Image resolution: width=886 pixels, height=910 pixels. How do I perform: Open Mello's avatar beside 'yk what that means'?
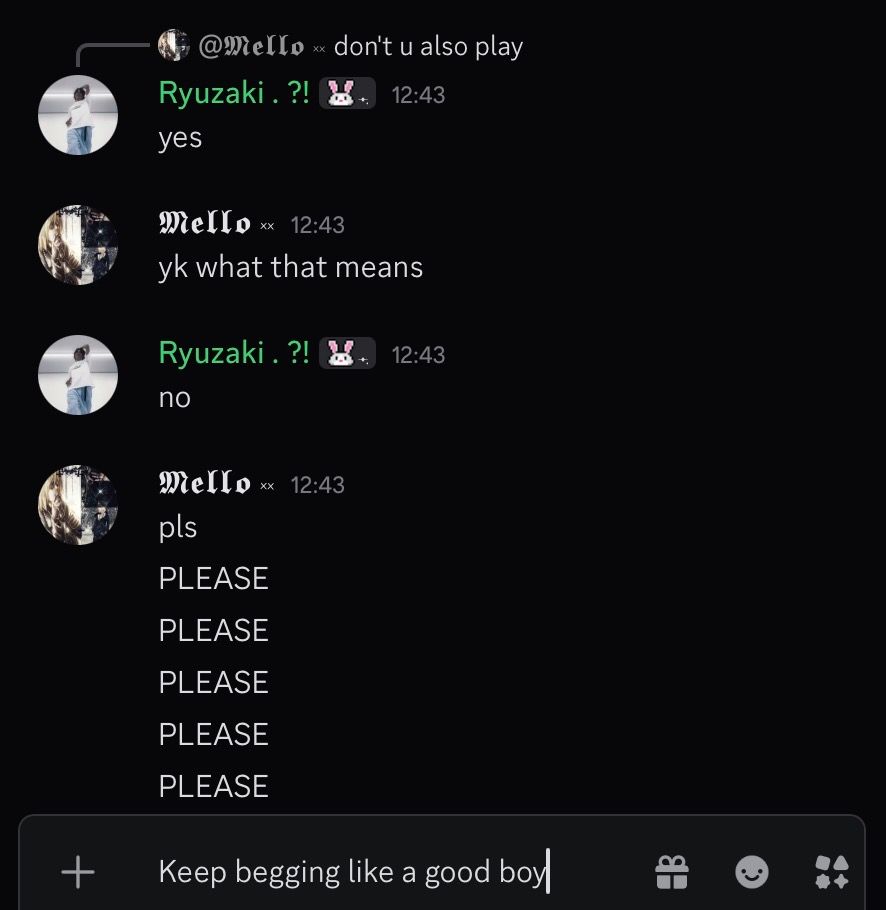[x=78, y=245]
